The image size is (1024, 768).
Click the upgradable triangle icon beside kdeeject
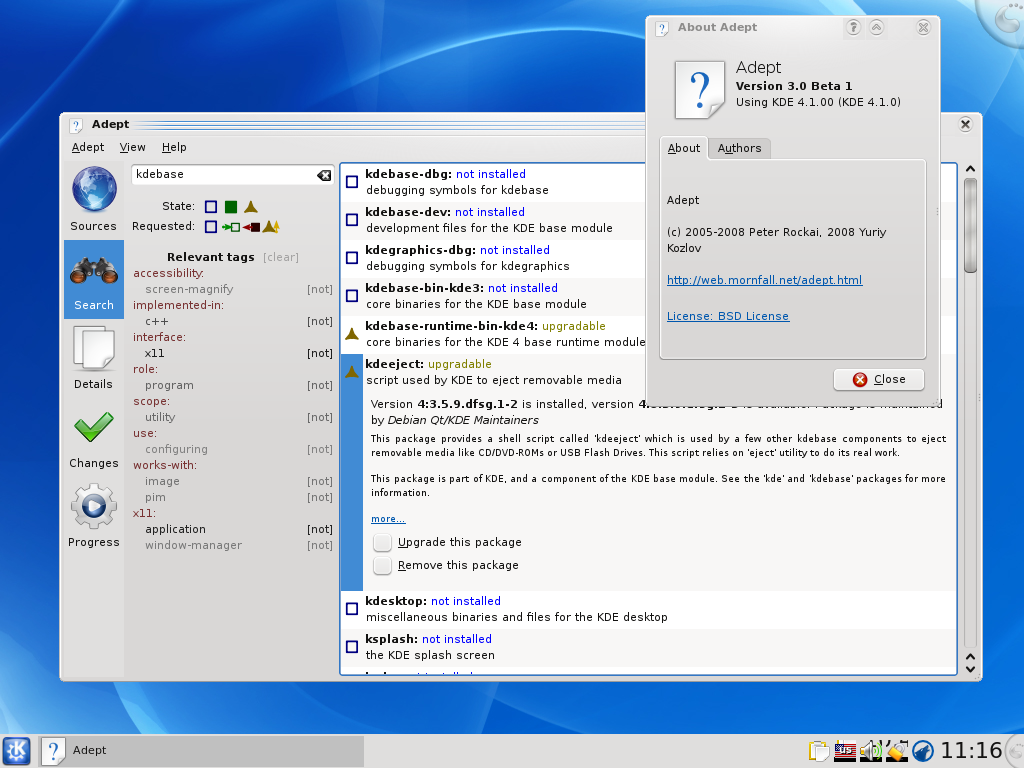352,372
